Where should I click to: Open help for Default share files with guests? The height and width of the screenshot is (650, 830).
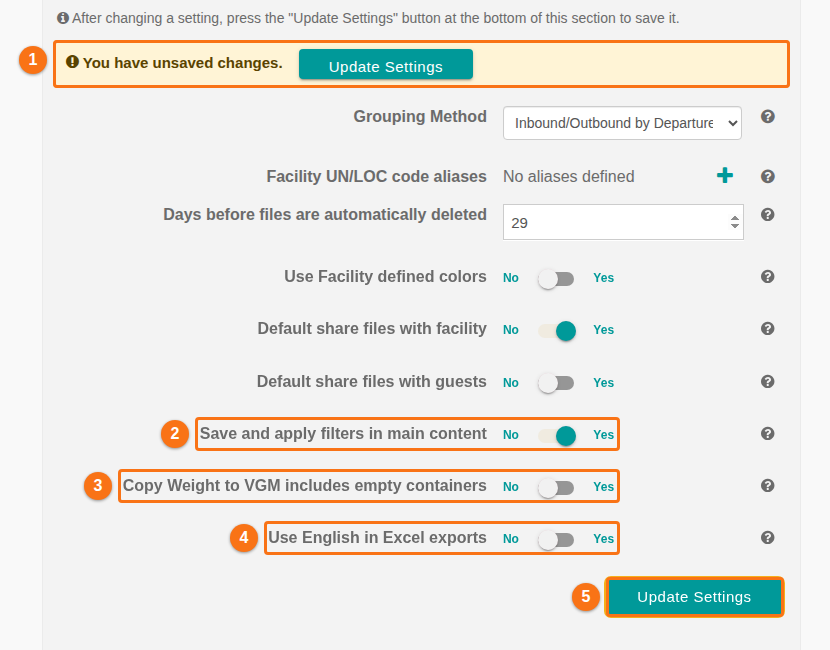coord(768,381)
